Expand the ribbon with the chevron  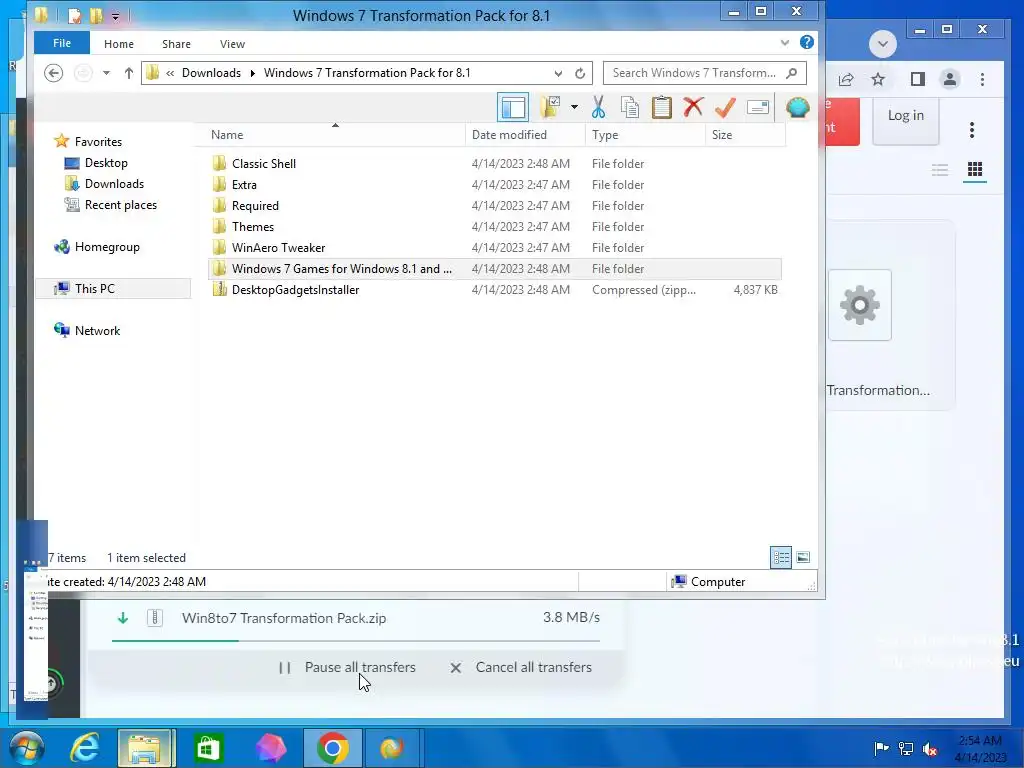[x=784, y=43]
